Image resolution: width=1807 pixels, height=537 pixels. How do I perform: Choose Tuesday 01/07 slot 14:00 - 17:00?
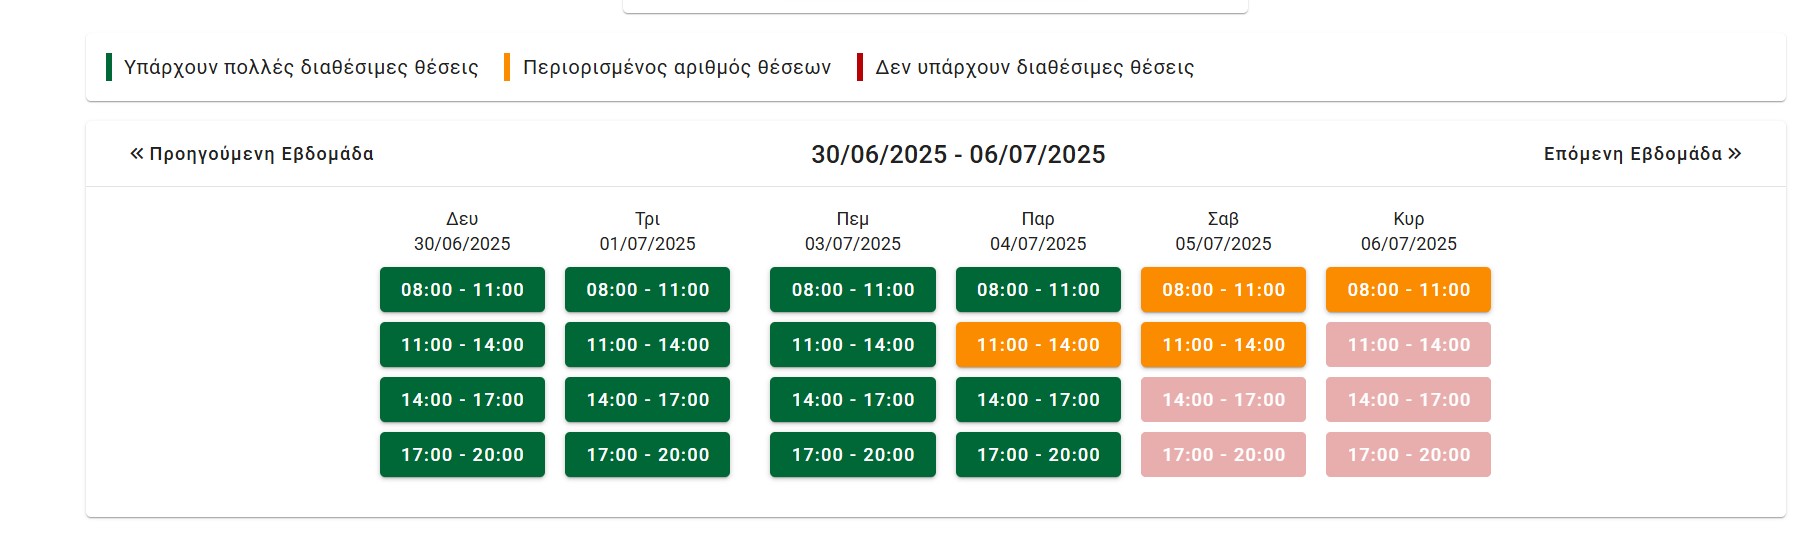click(647, 400)
